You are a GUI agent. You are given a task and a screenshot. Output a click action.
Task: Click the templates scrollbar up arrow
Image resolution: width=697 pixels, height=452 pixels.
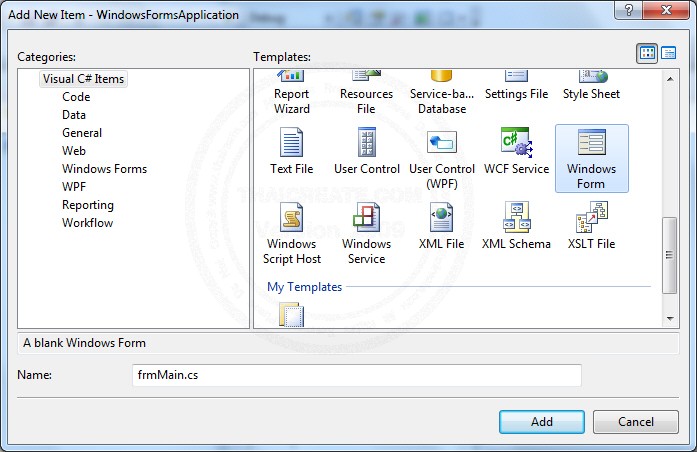[x=670, y=79]
